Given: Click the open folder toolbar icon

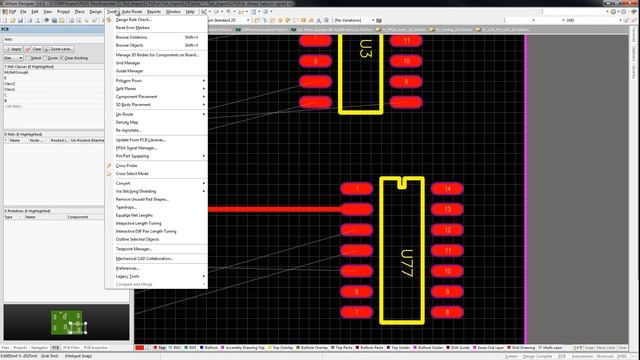Looking at the screenshot, I should (13, 20).
